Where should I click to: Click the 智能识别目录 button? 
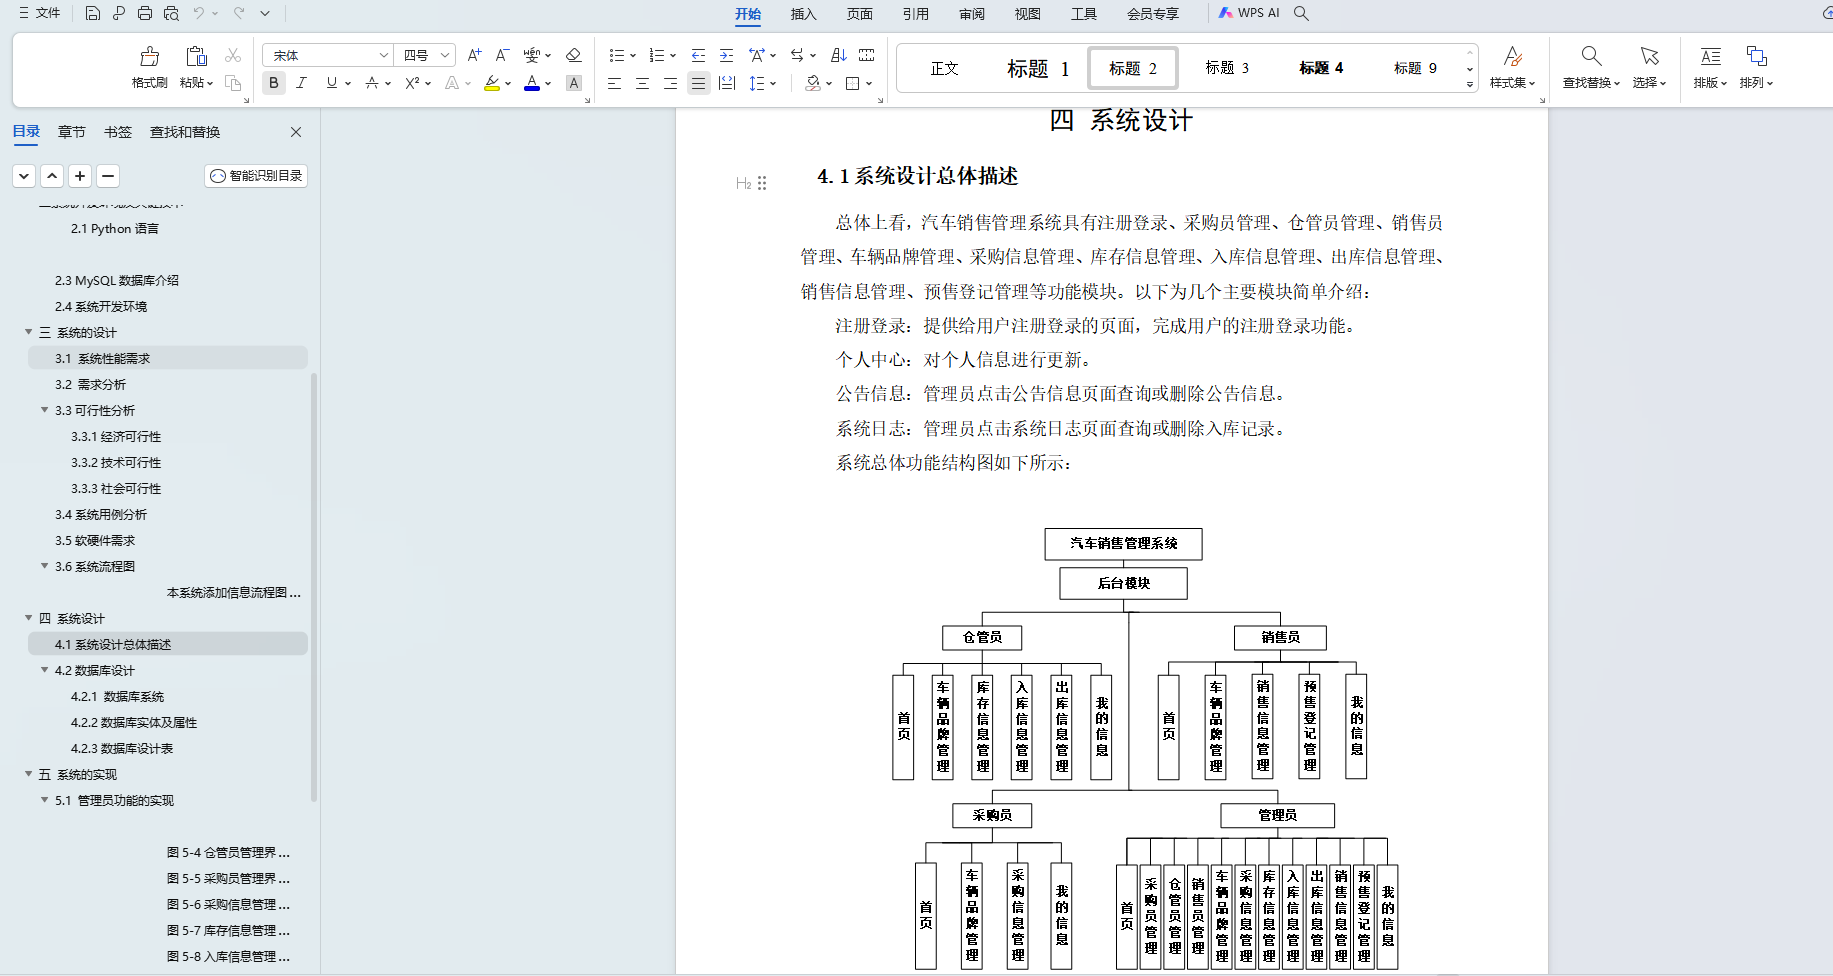point(256,176)
